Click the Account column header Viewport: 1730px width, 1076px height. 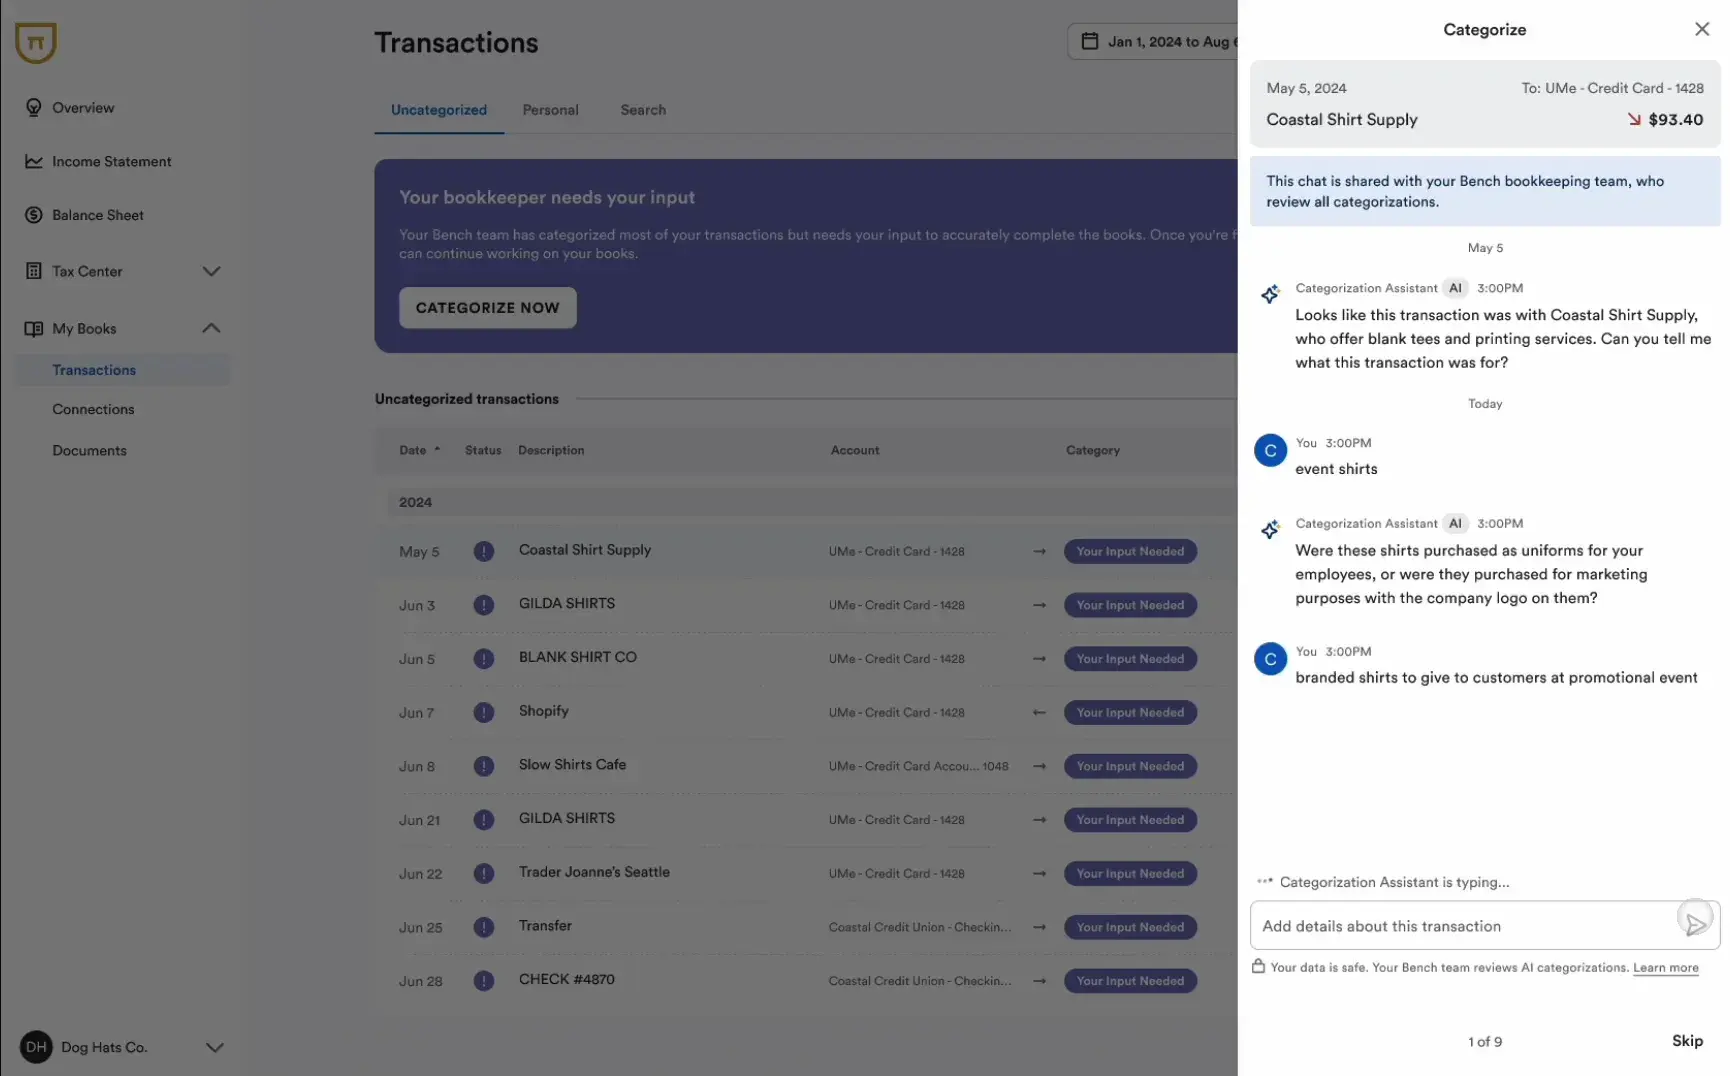tap(854, 450)
